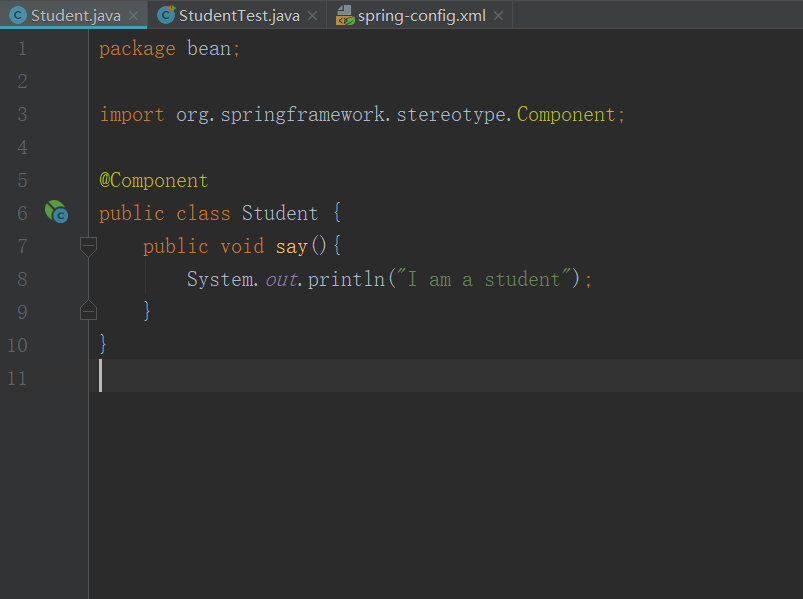Click the class keyword on line 6
Image resolution: width=803 pixels, height=599 pixels.
203,213
